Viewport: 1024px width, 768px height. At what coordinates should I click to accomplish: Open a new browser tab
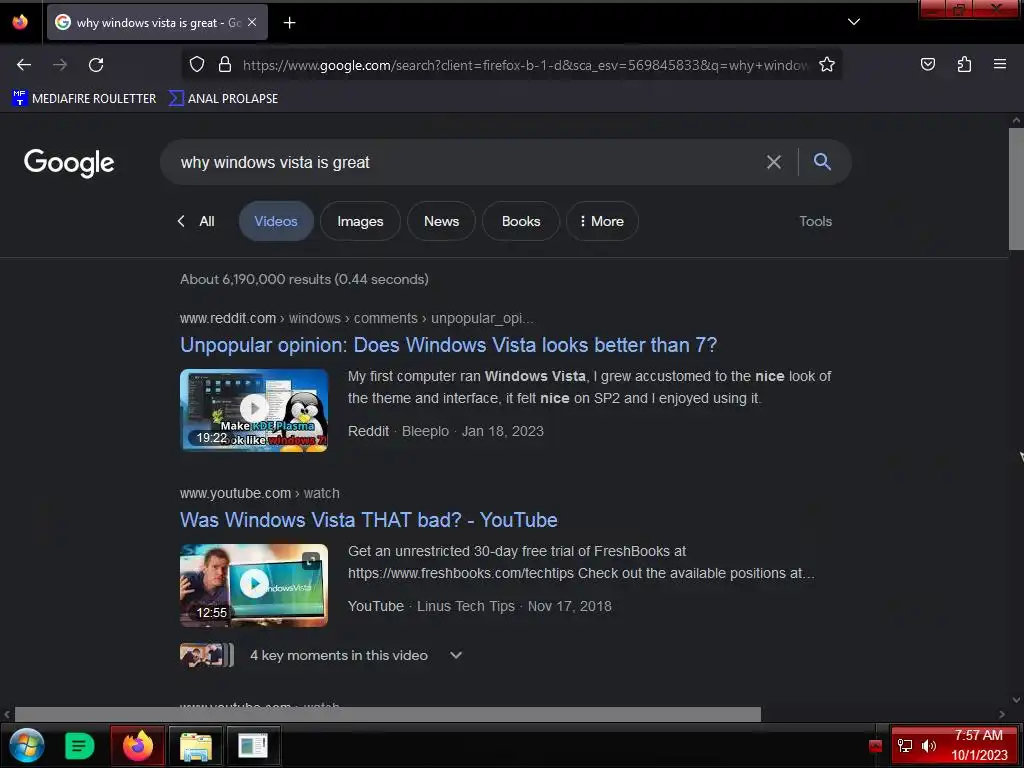[289, 23]
